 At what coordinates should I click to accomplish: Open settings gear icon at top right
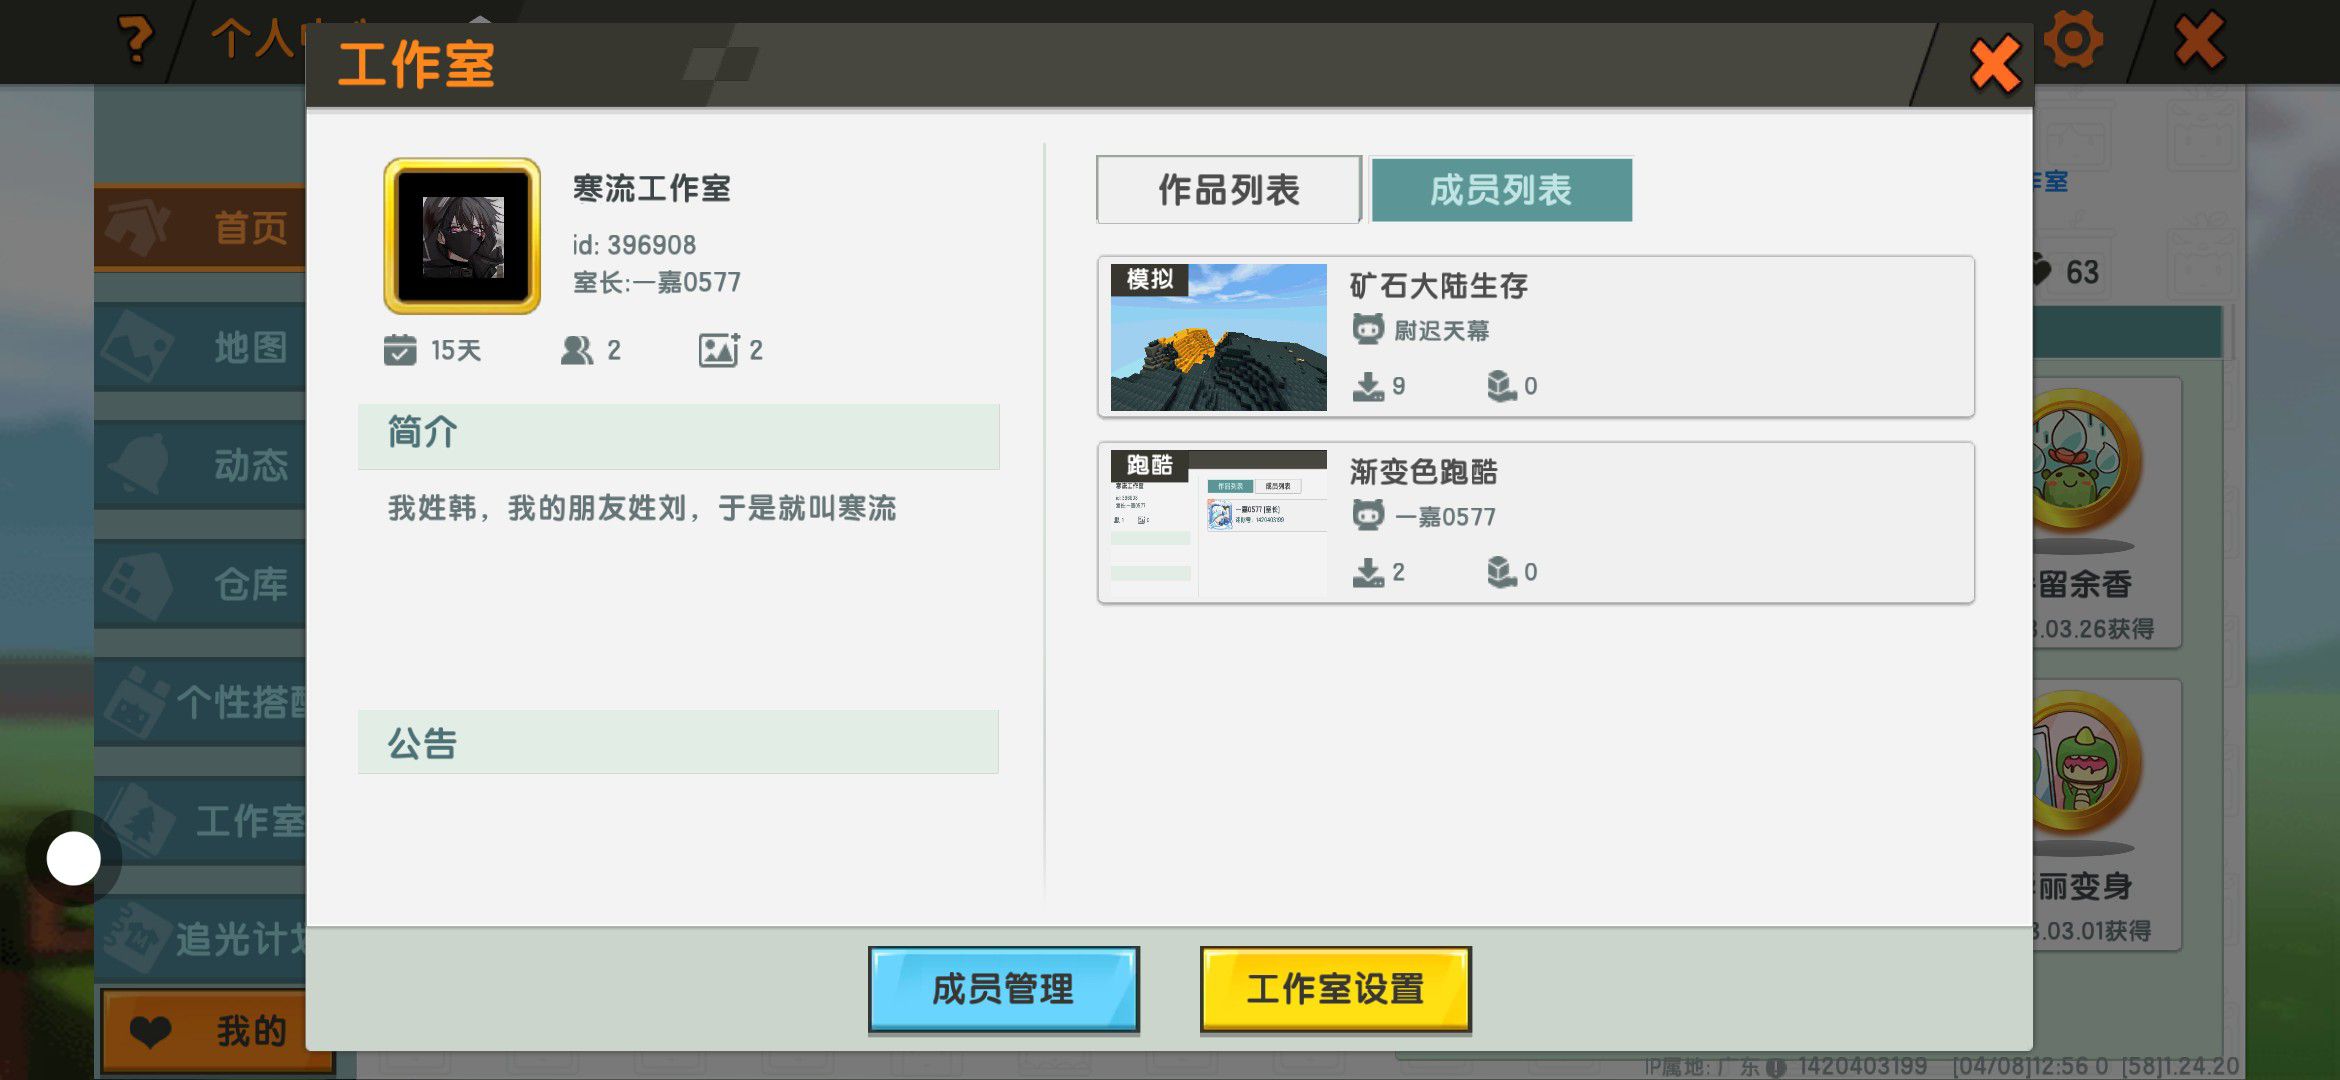[x=2073, y=41]
